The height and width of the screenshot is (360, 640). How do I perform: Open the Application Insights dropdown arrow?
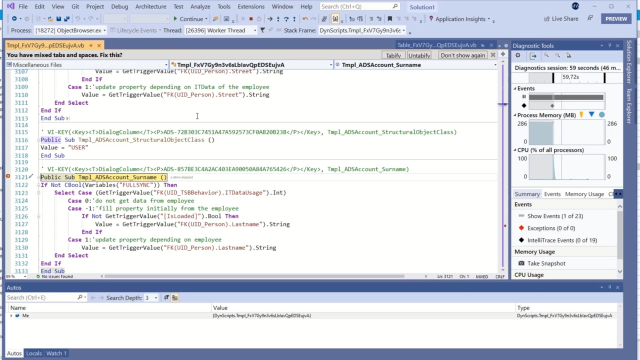tap(489, 19)
